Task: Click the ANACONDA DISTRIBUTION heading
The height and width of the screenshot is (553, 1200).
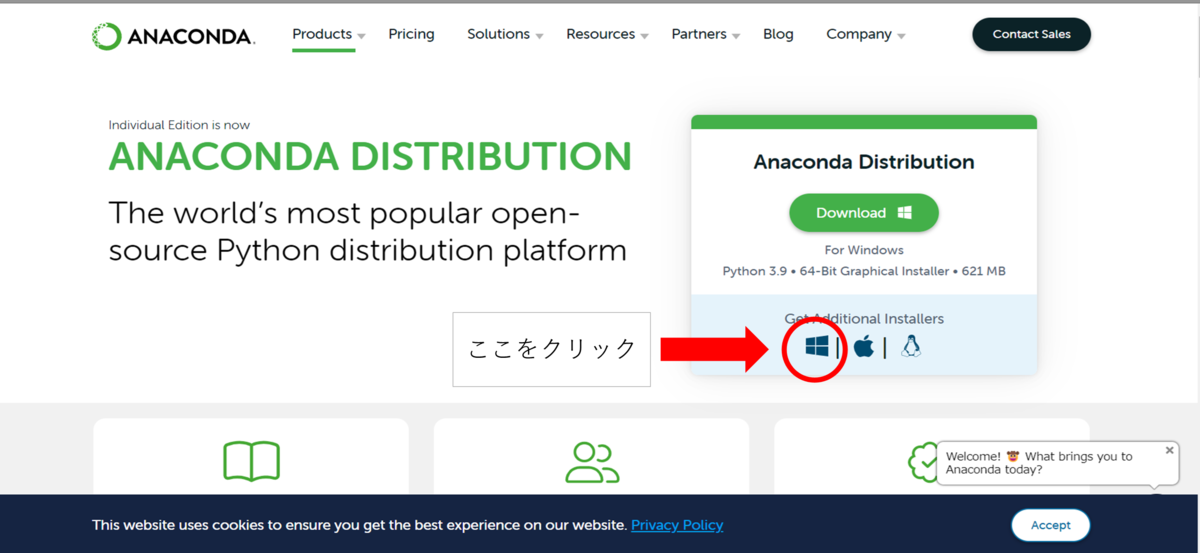Action: [370, 157]
